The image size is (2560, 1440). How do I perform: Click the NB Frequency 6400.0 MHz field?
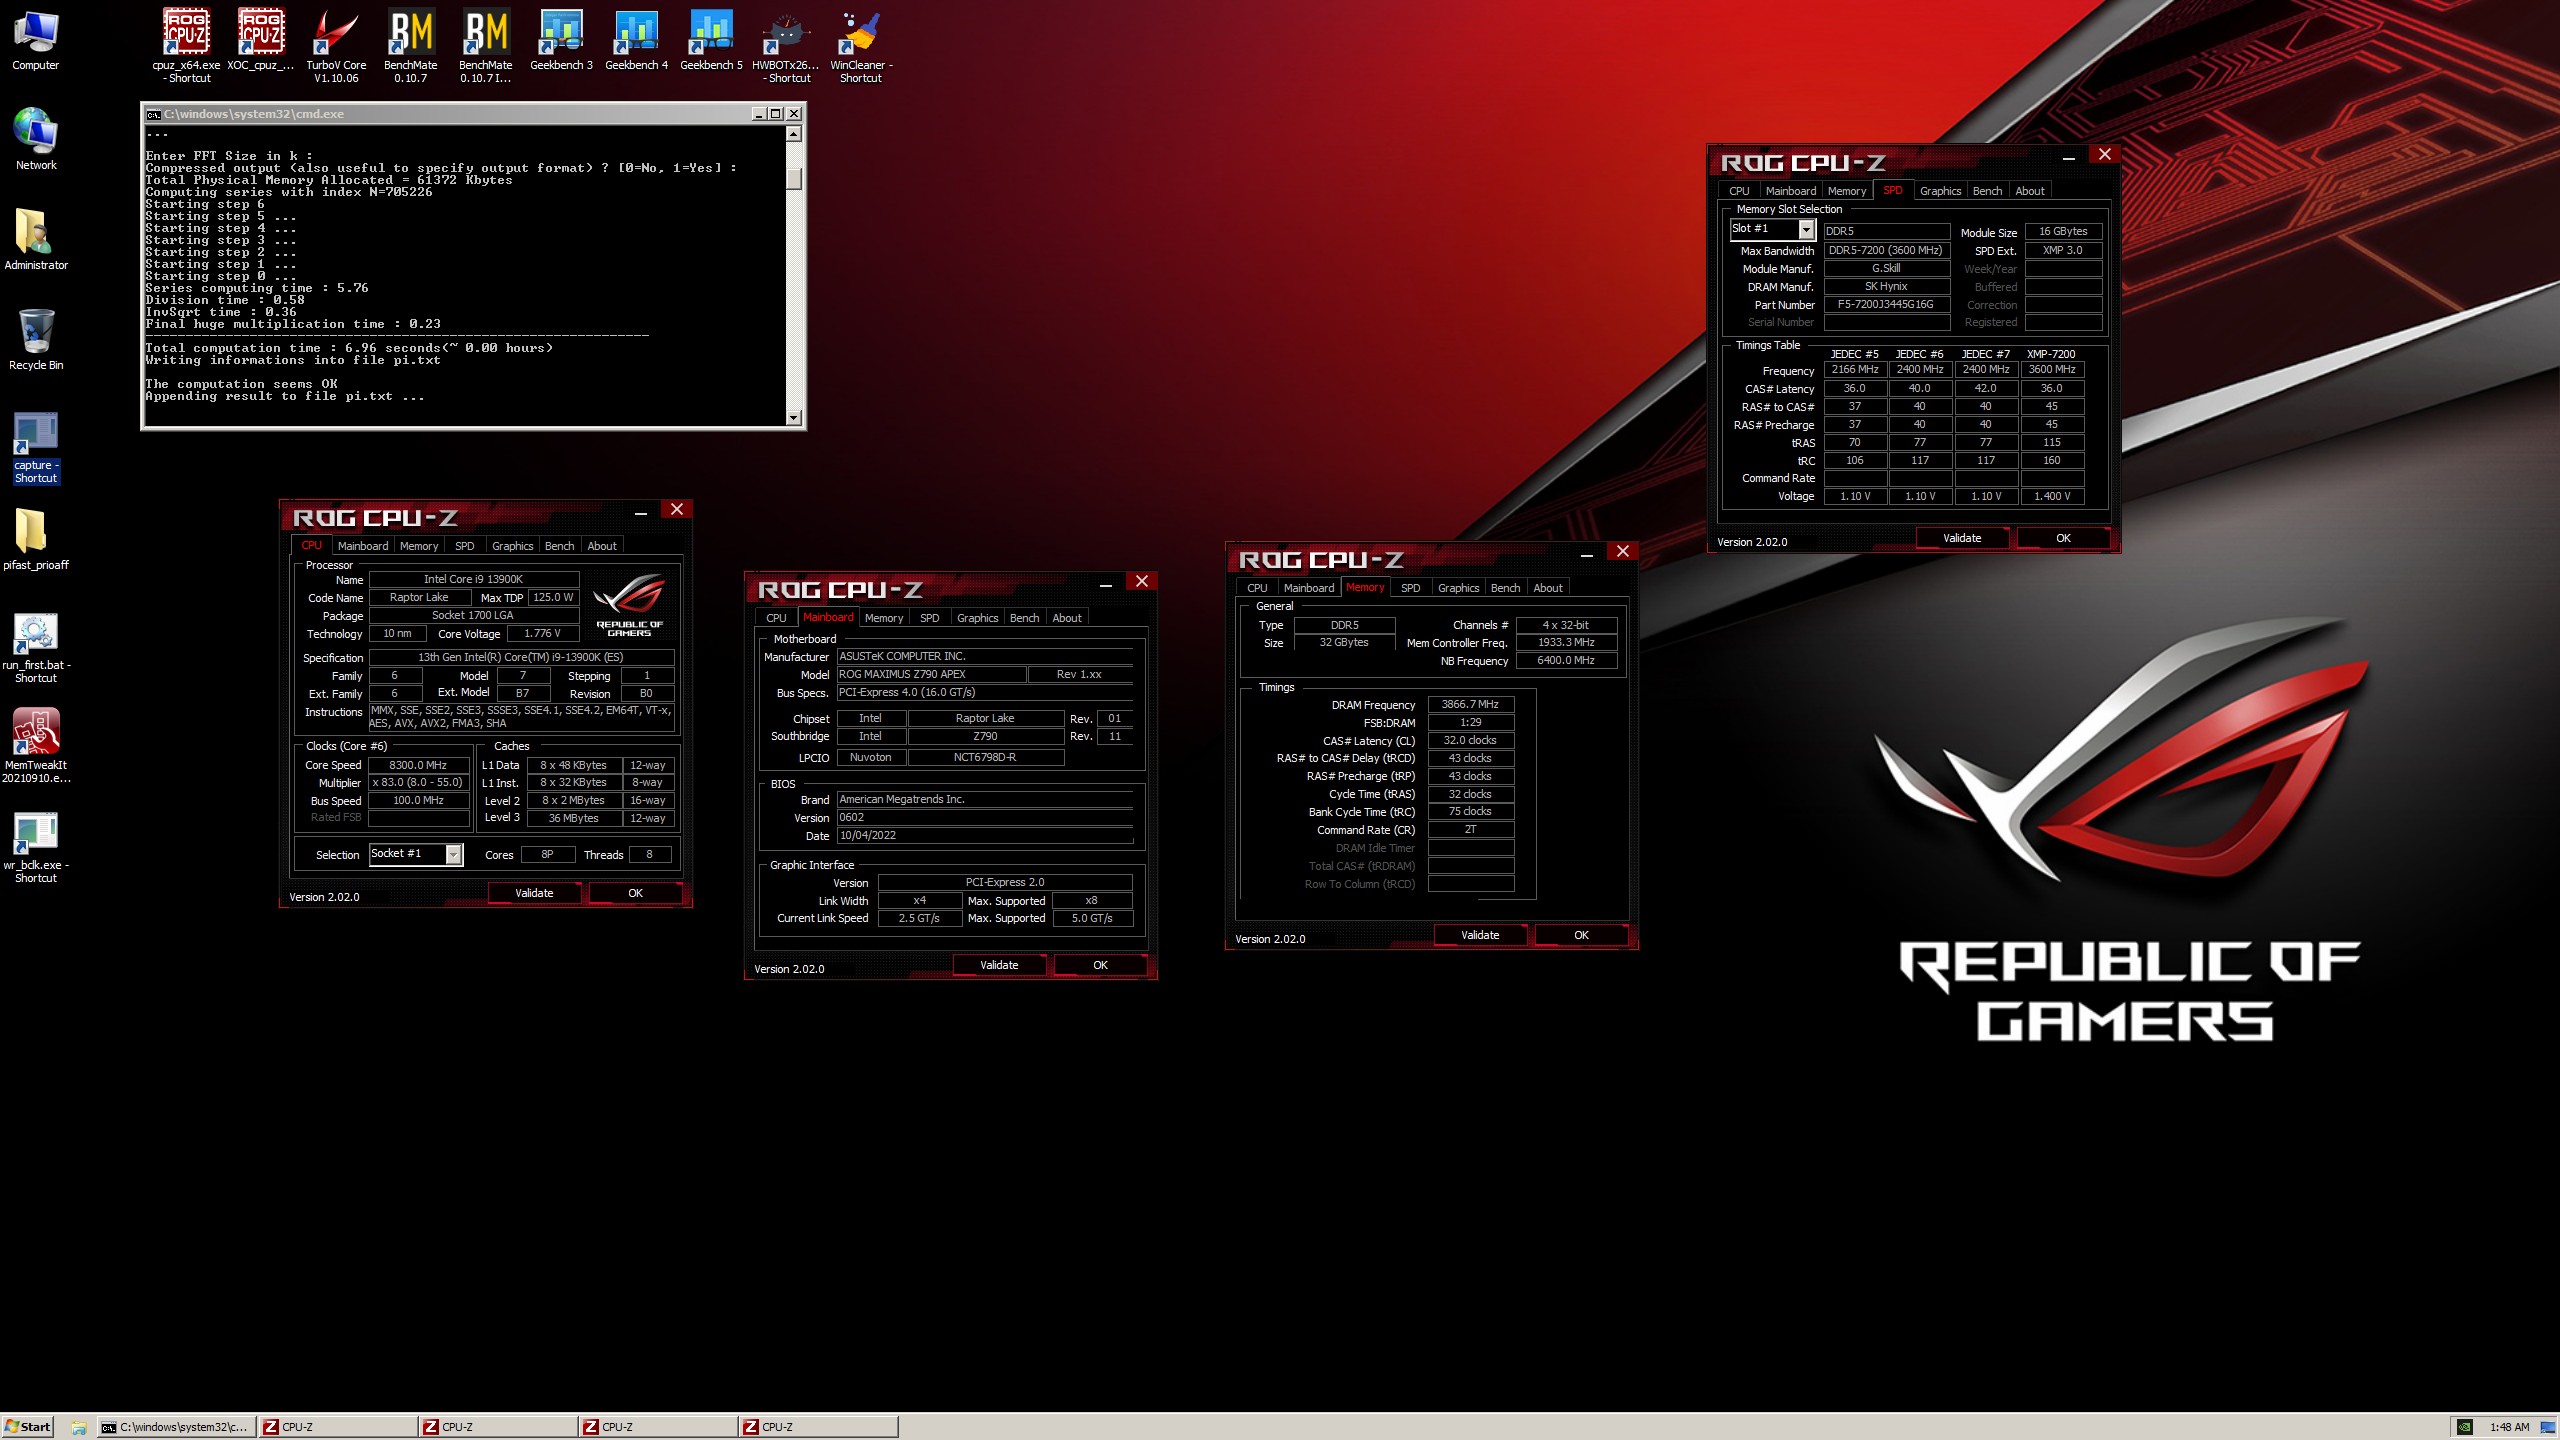(x=1566, y=661)
